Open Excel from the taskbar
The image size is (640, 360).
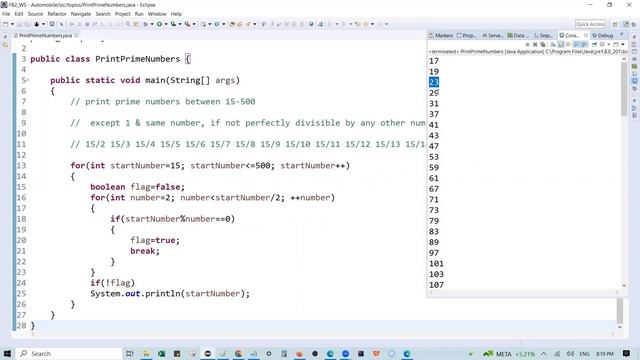click(162, 353)
